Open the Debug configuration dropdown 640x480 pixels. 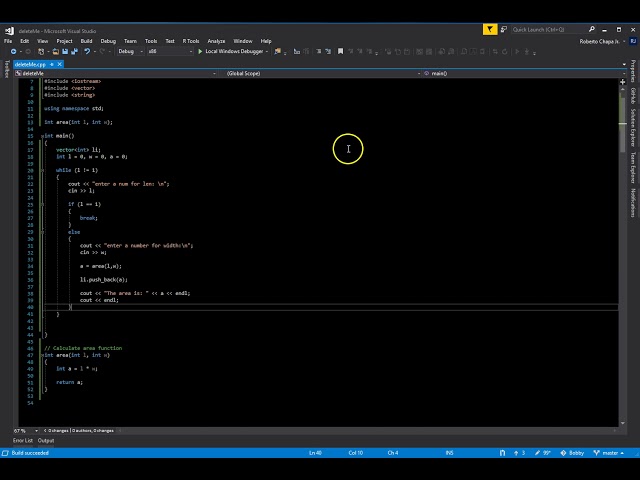click(x=130, y=51)
